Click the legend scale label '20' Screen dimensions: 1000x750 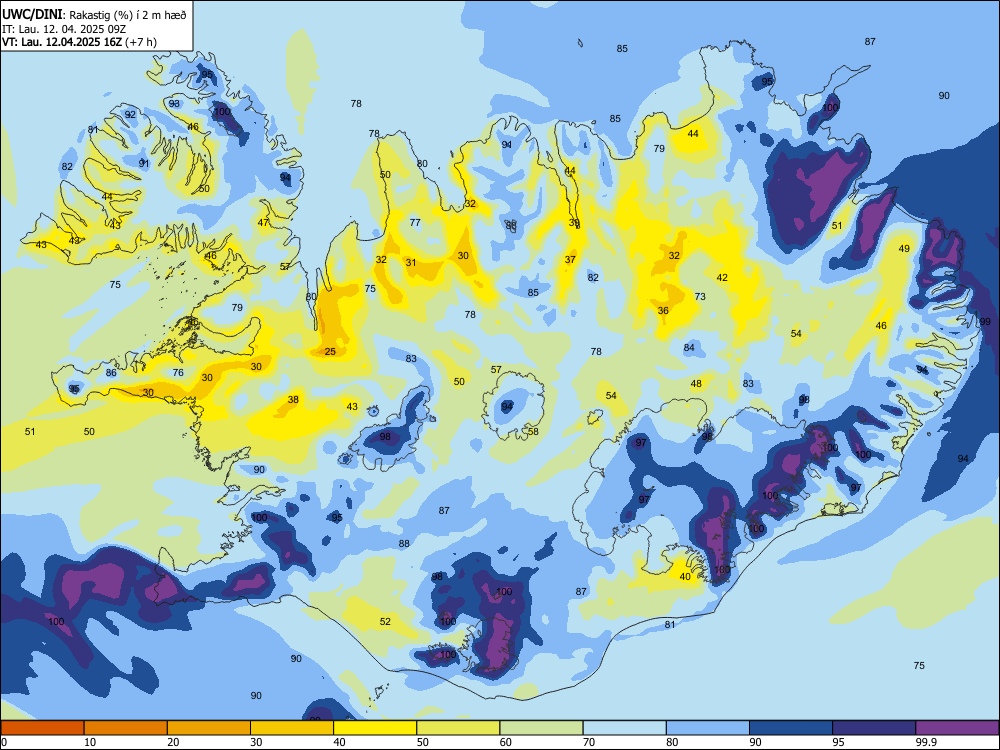pyautogui.click(x=173, y=742)
